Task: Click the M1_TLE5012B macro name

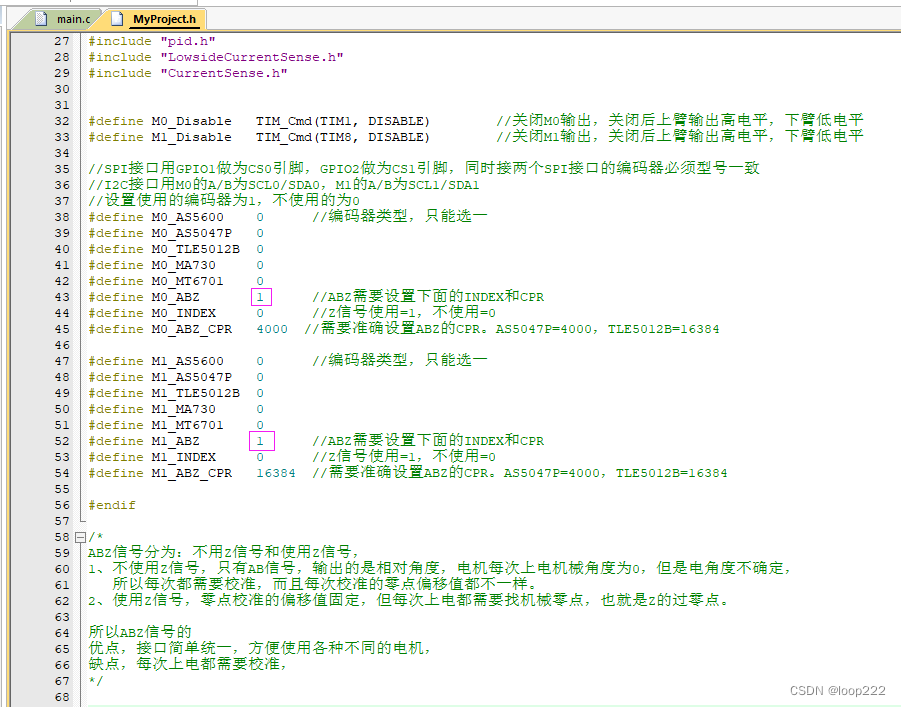Action: tap(195, 393)
